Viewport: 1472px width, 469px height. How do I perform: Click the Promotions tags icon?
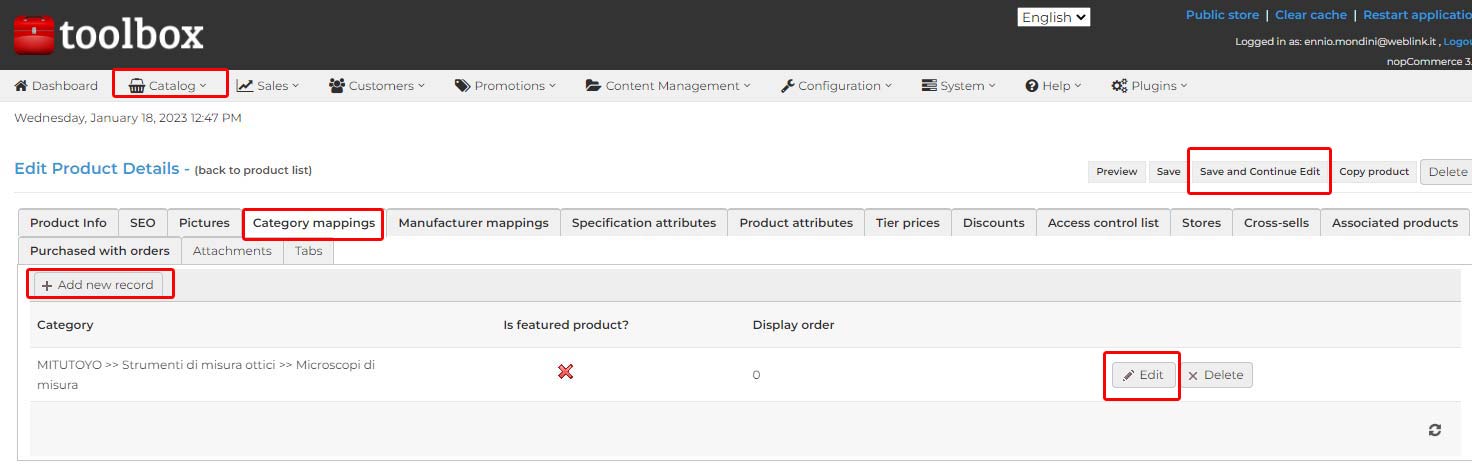tap(462, 86)
